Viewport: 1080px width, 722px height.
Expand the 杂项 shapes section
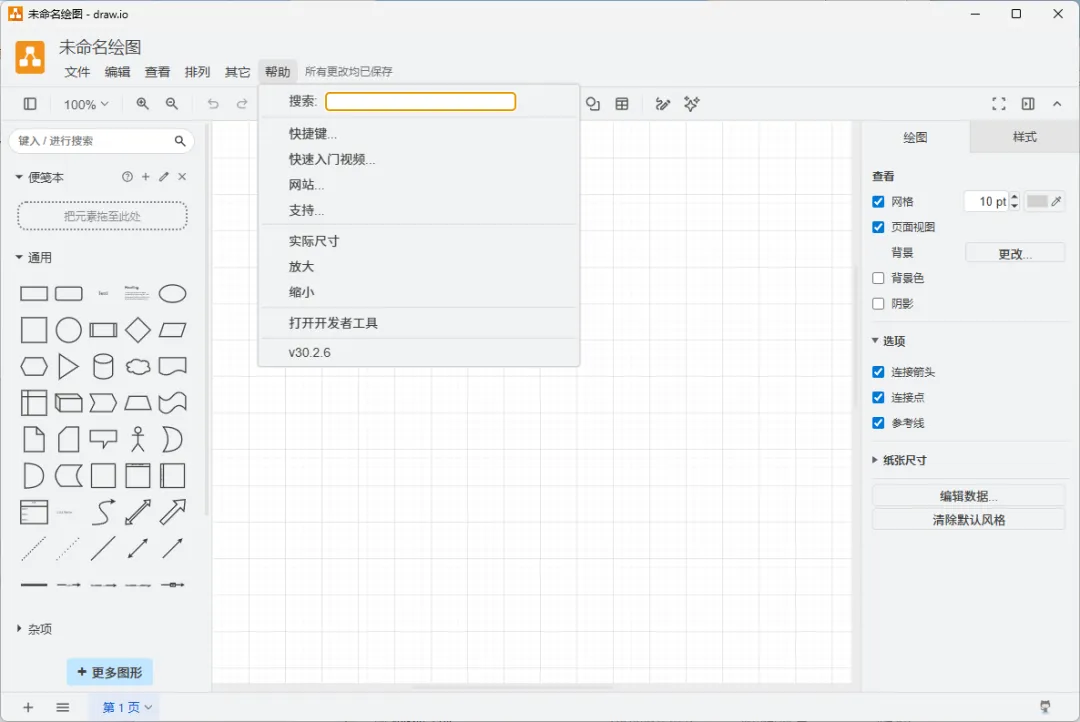(34, 629)
